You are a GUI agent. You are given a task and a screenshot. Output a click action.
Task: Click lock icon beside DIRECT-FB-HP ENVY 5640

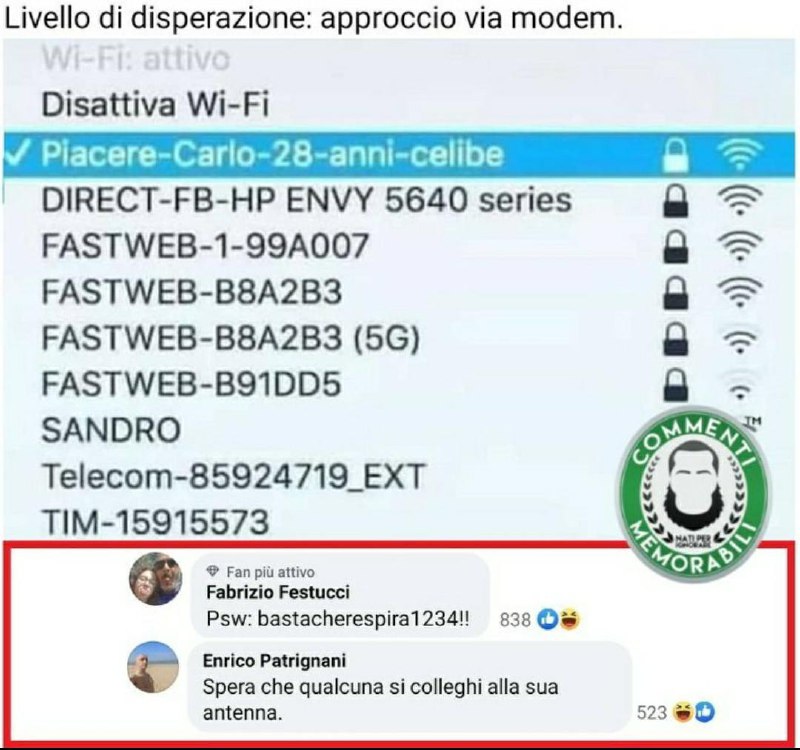pos(676,201)
